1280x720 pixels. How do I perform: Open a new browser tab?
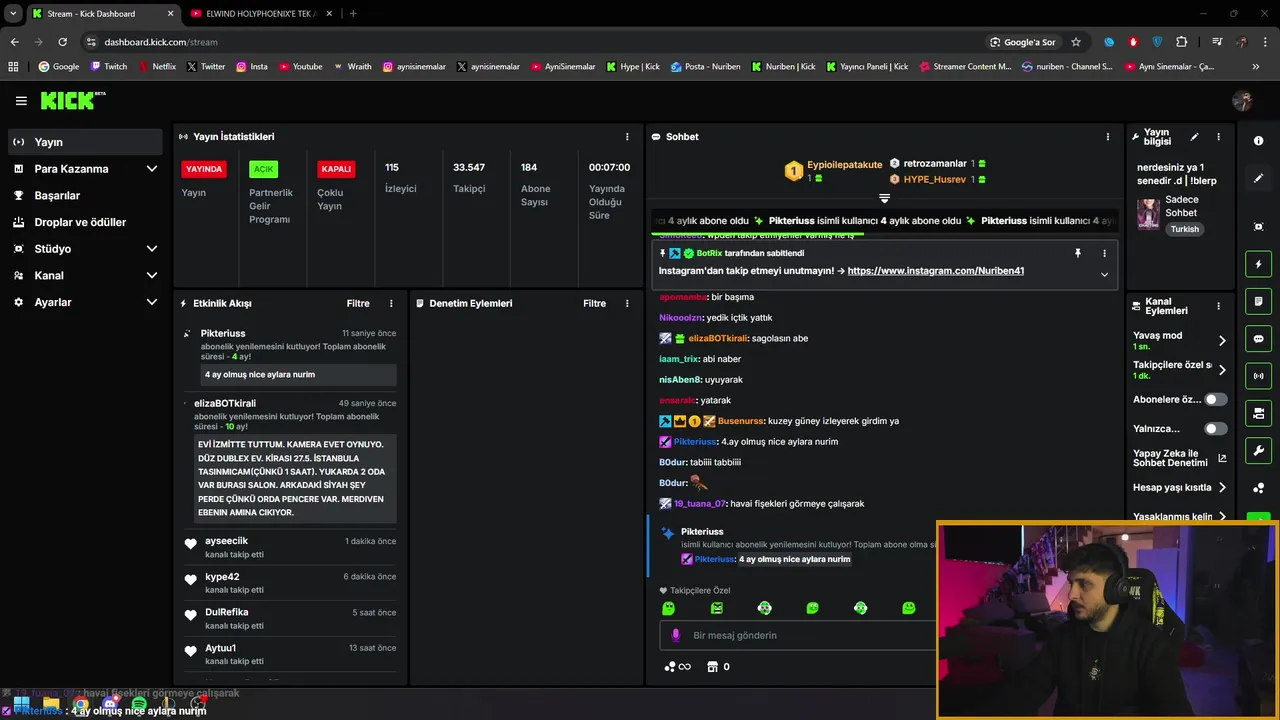(x=353, y=14)
